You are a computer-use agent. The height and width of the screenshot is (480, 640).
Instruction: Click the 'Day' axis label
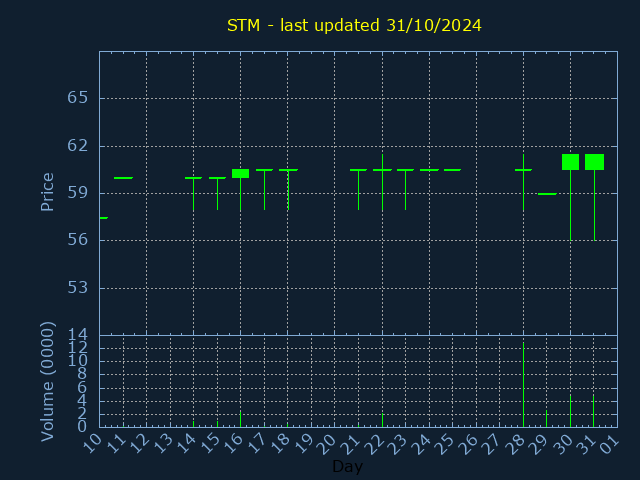[x=347, y=466]
